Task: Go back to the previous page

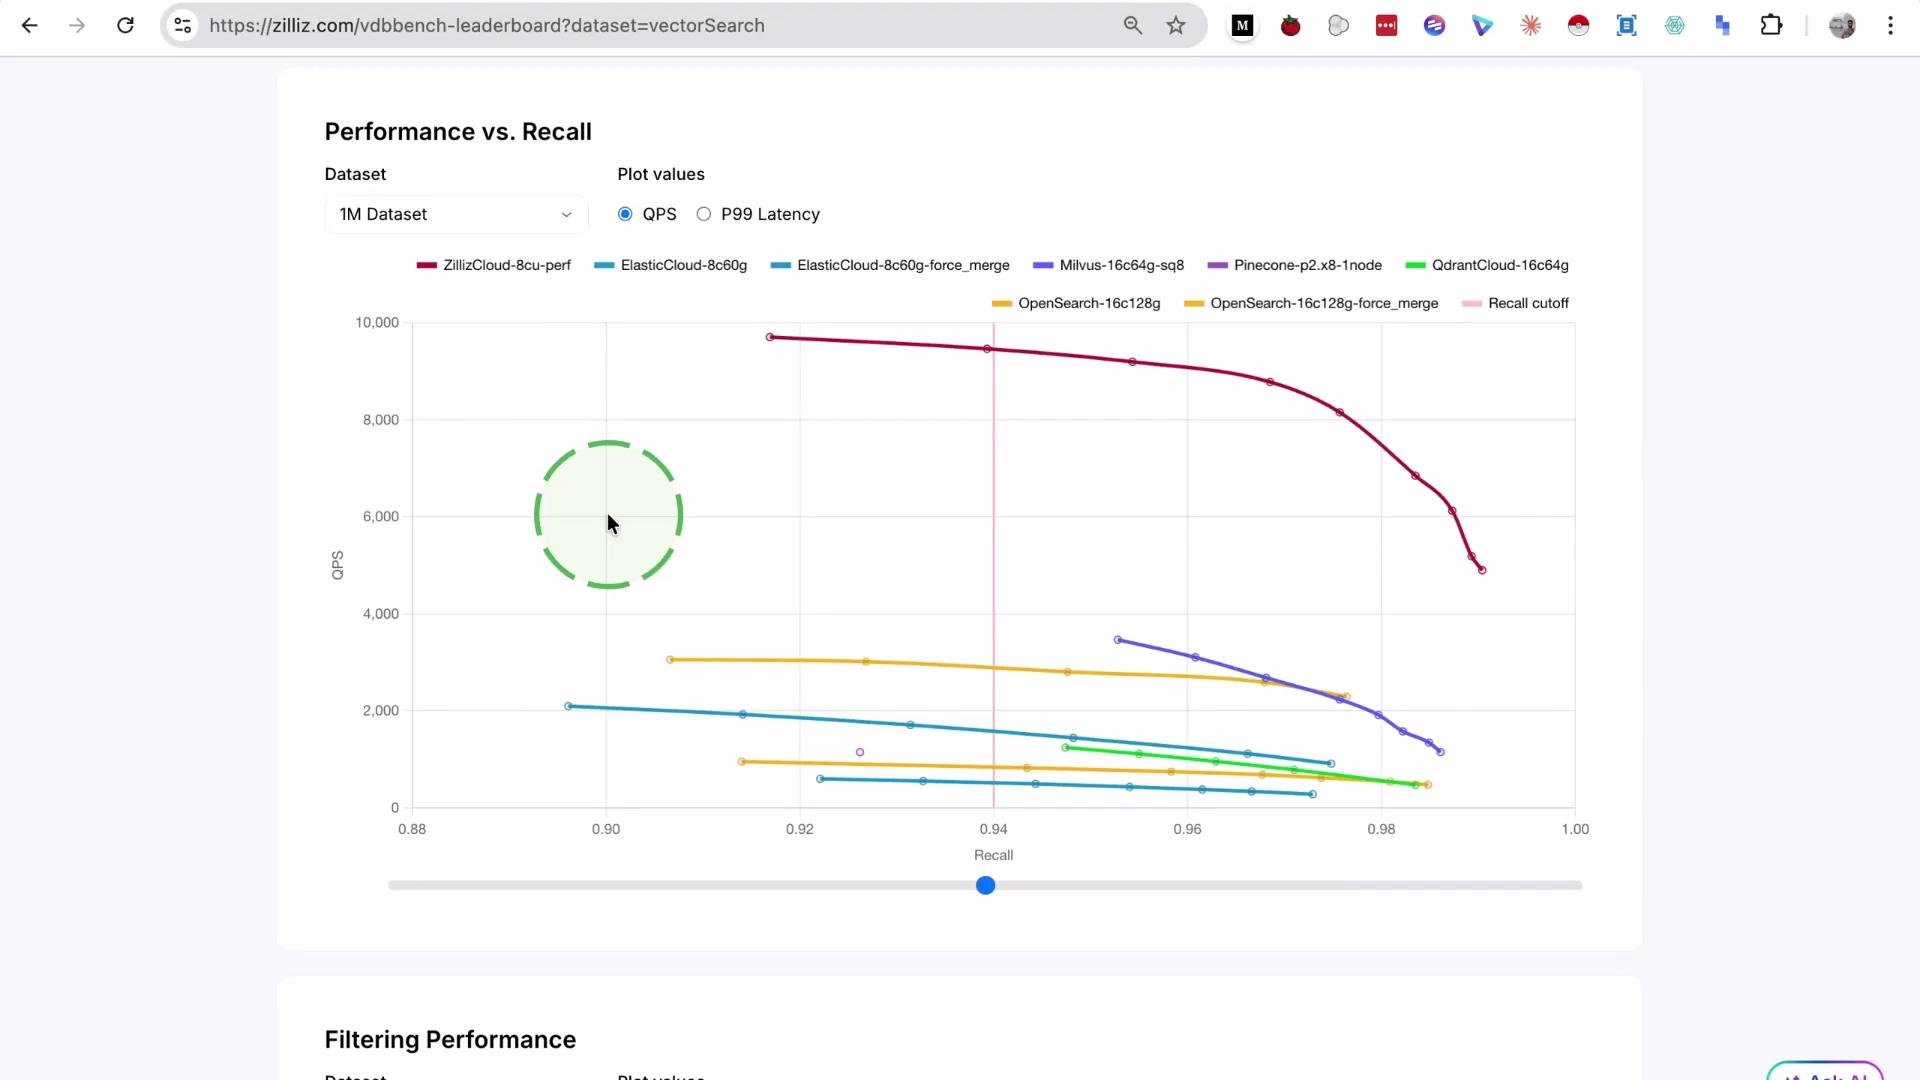Action: click(x=30, y=26)
